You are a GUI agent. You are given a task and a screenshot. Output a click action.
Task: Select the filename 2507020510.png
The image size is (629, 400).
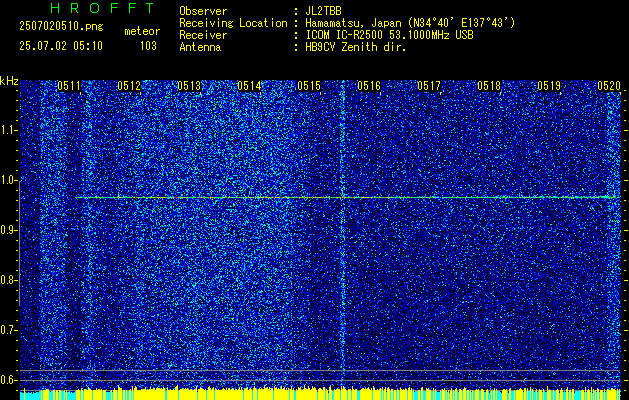[61, 27]
